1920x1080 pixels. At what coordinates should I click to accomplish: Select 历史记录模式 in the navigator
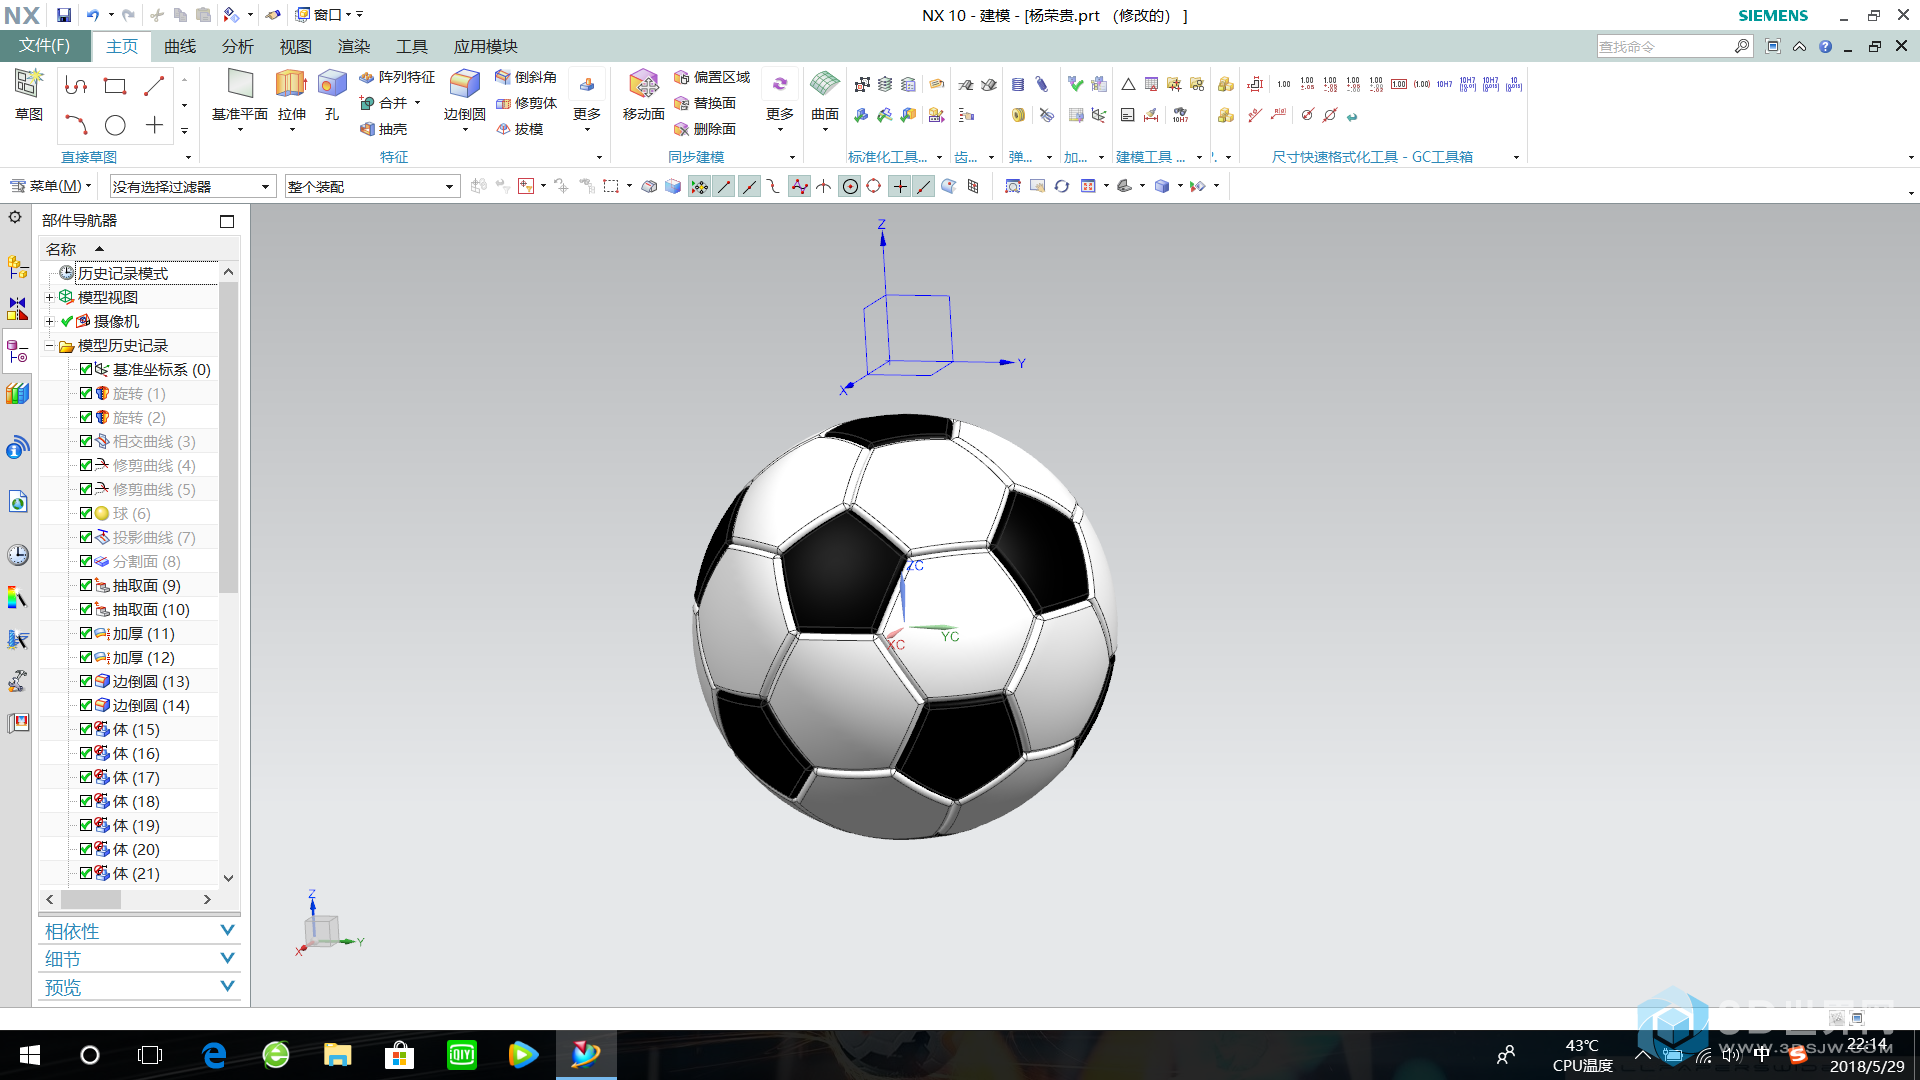(x=123, y=273)
